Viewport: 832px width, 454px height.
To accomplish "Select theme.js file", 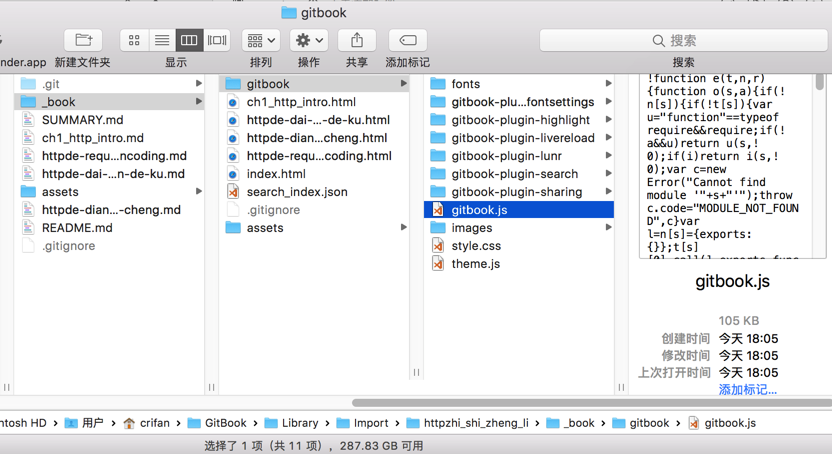I will [519, 264].
